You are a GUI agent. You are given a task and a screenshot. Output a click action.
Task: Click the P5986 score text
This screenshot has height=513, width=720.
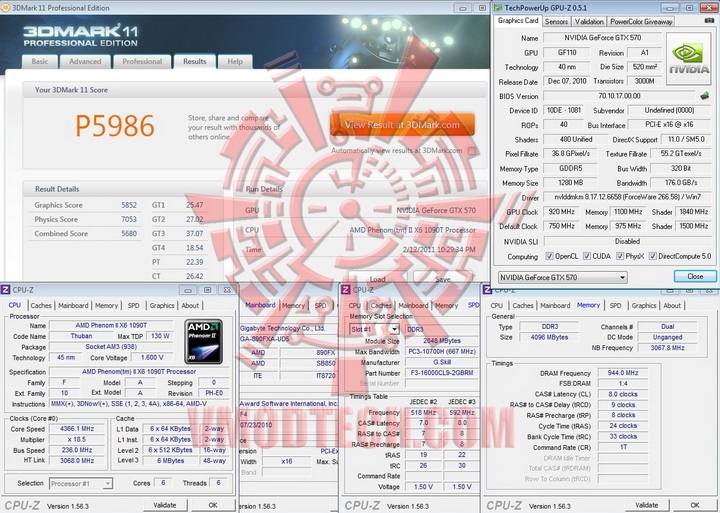tap(115, 126)
